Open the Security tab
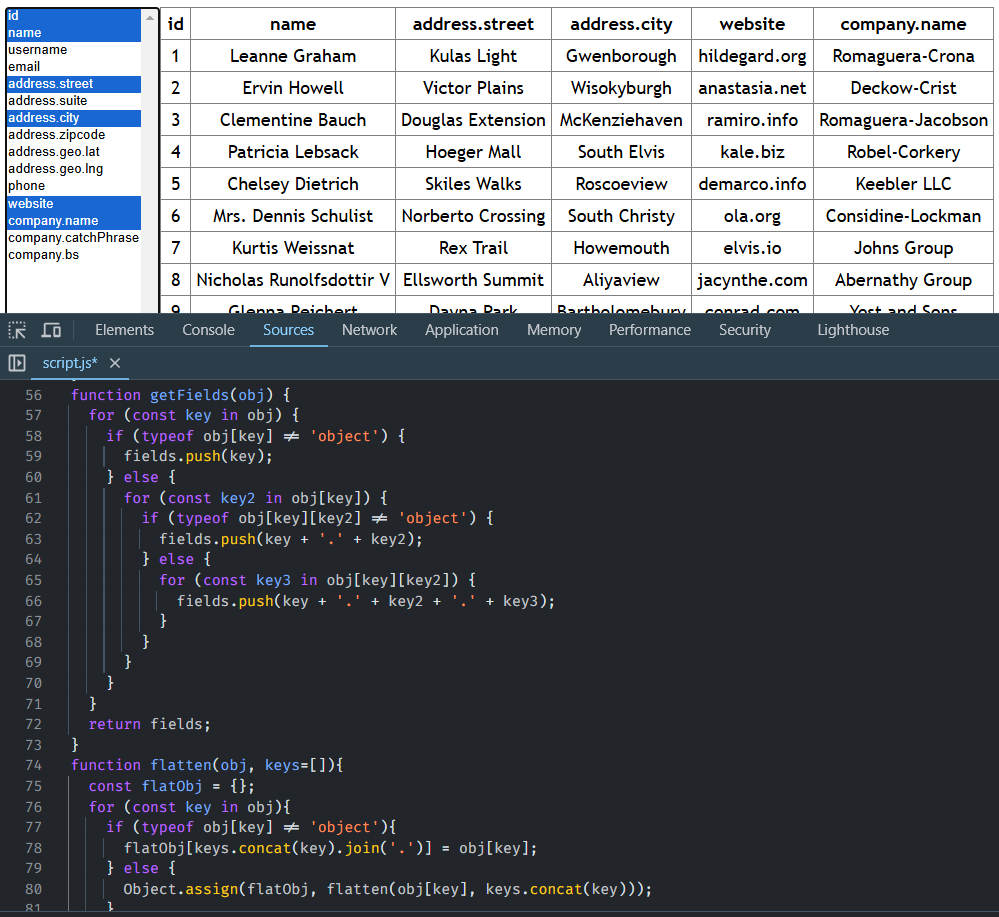 (x=745, y=330)
